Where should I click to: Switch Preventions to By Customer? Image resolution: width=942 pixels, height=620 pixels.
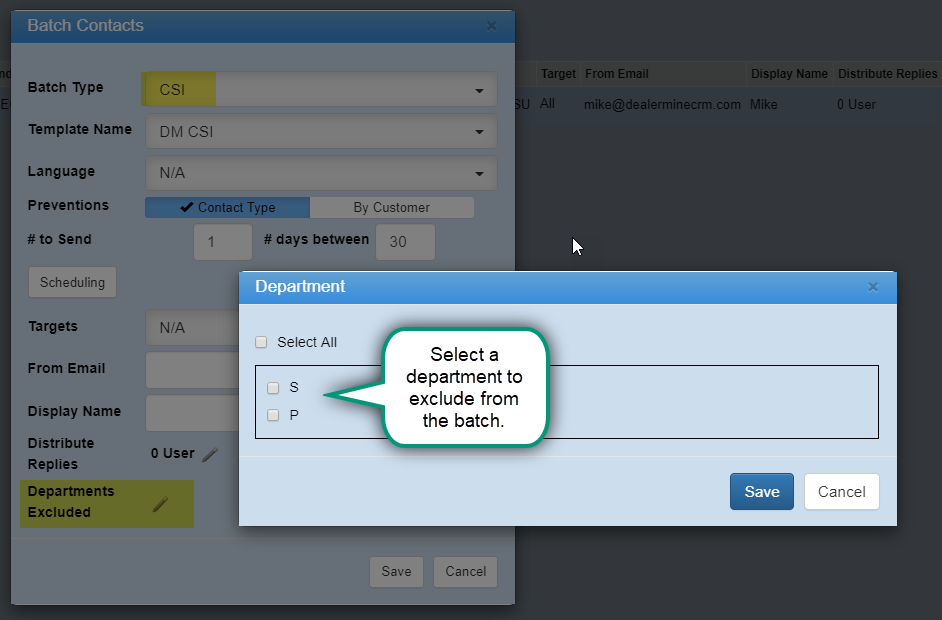click(x=391, y=208)
